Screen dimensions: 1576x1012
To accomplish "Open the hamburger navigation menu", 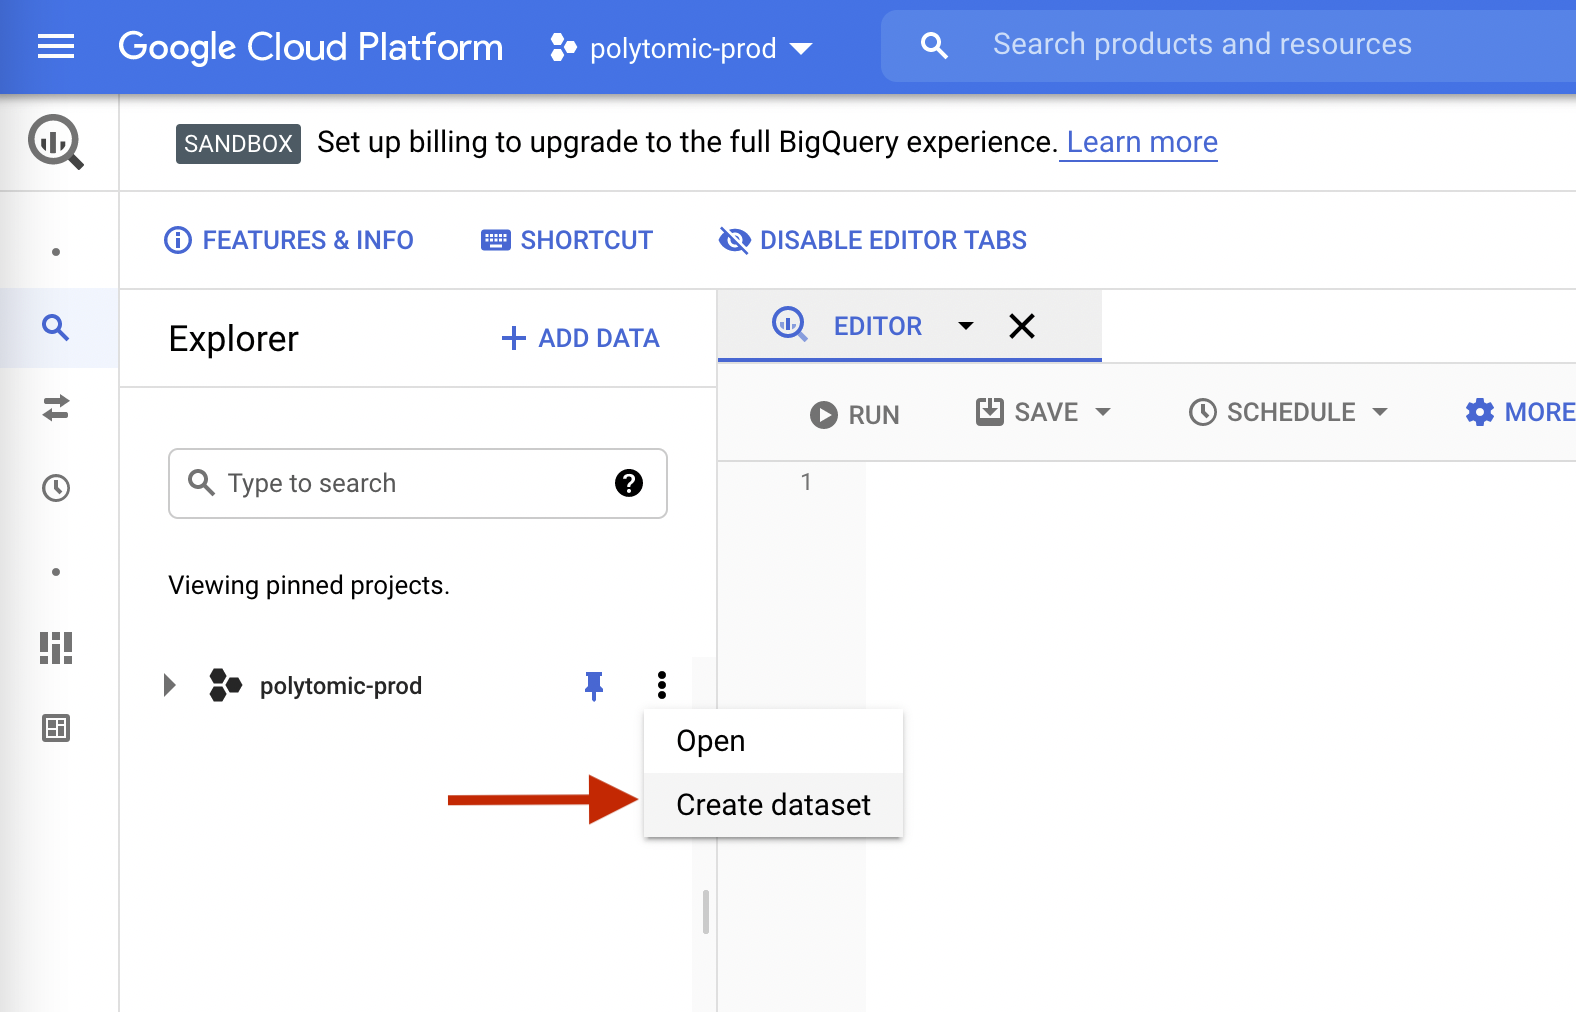I will [x=56, y=46].
